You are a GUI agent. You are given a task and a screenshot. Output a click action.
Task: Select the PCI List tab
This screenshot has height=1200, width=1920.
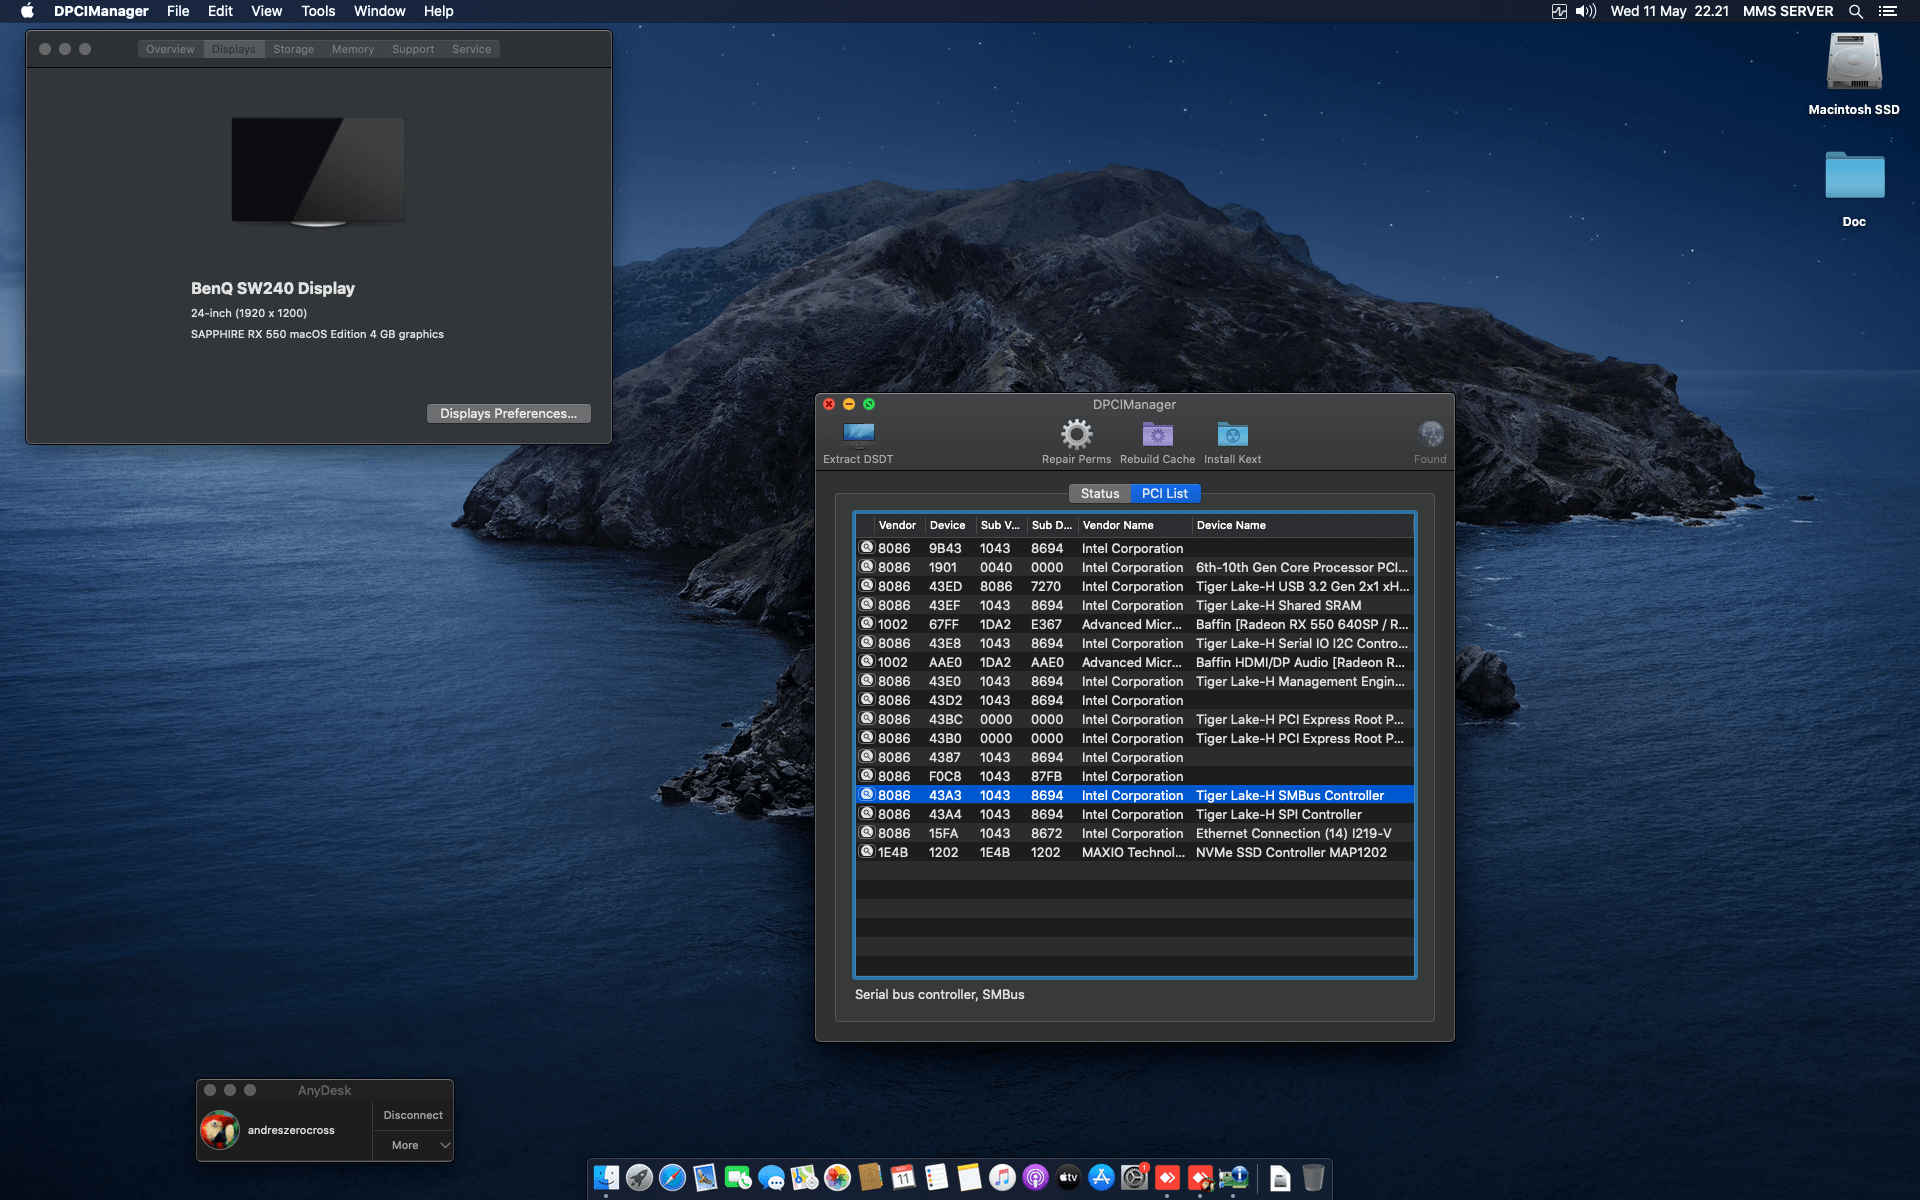1165,493
